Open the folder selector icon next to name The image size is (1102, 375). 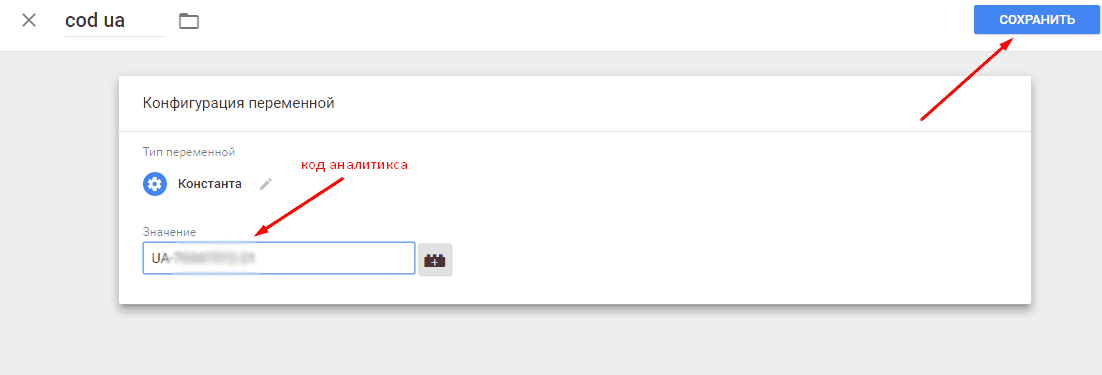tap(189, 21)
